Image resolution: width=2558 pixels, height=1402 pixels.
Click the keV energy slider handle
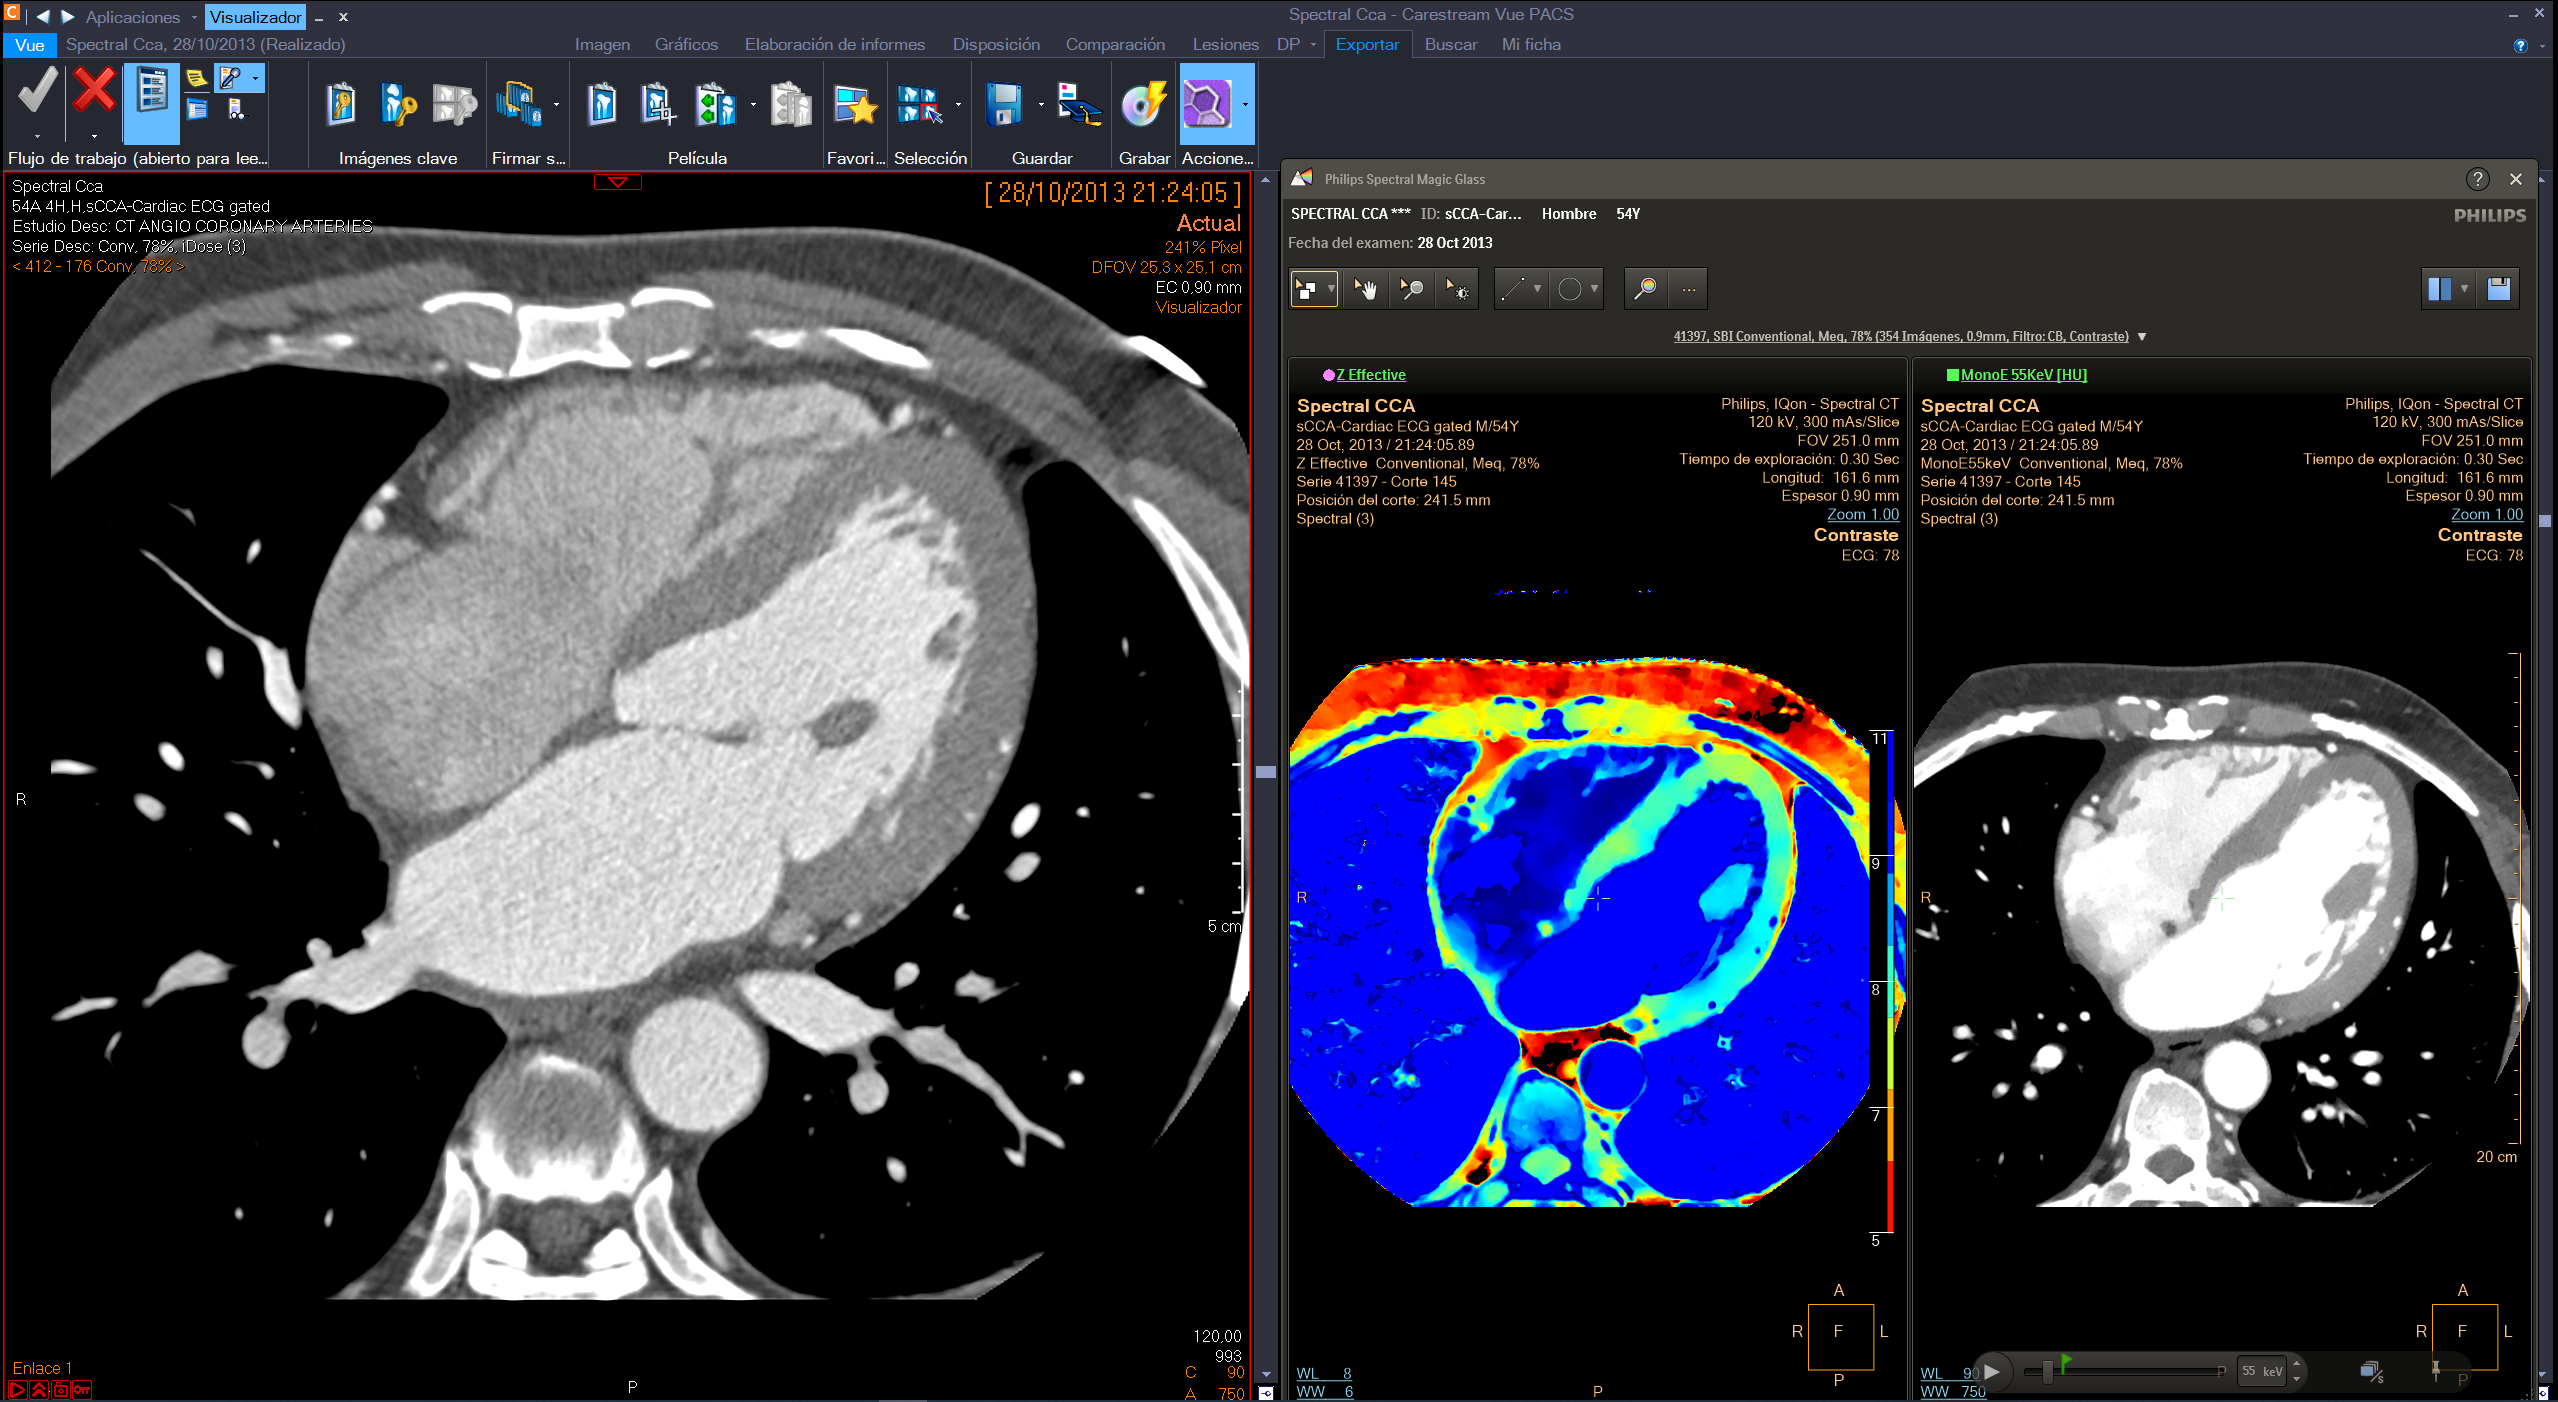(2048, 1371)
